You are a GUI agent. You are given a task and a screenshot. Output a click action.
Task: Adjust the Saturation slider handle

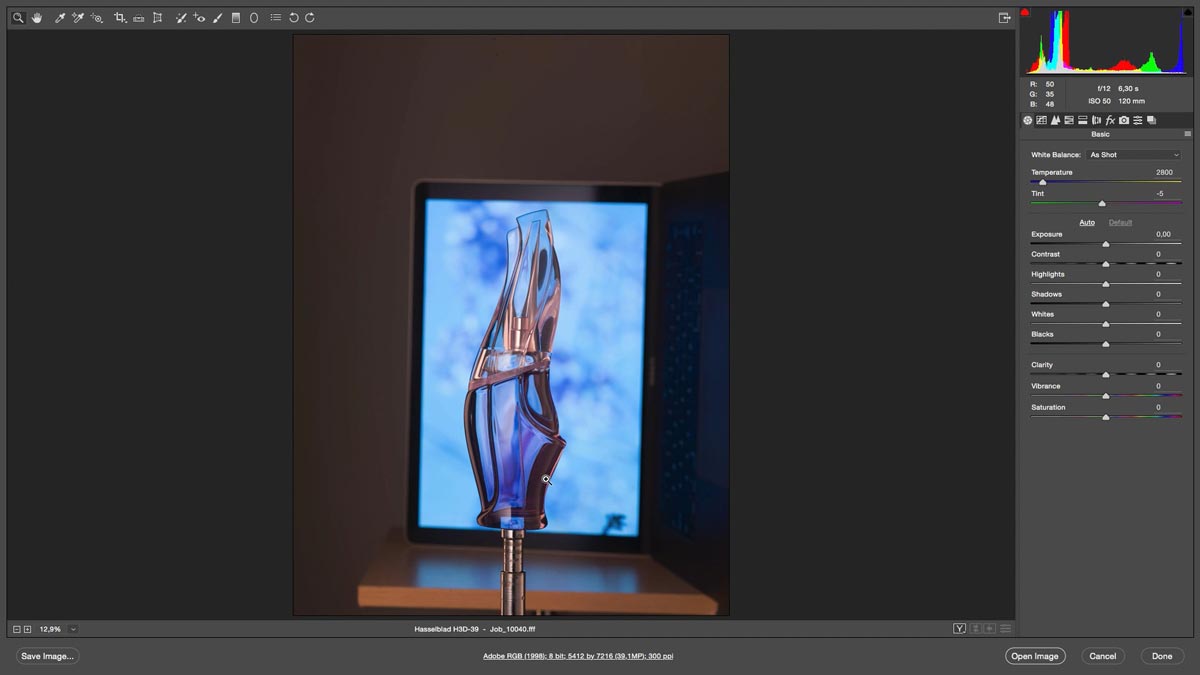[x=1106, y=416]
